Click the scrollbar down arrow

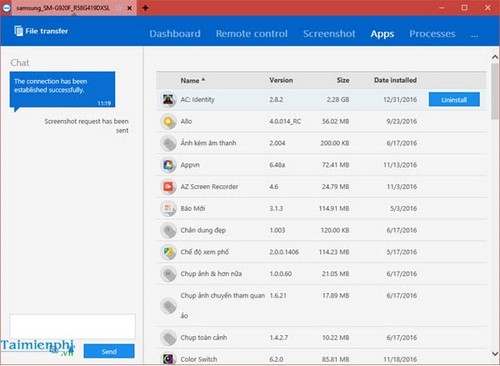[x=495, y=353]
